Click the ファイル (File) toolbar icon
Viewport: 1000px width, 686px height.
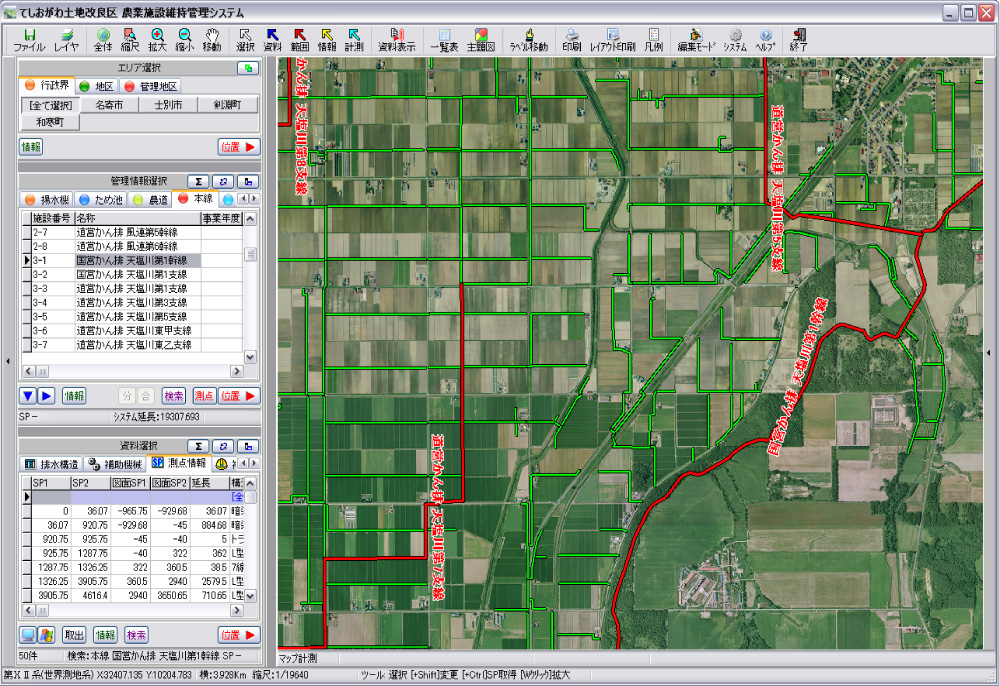29,40
